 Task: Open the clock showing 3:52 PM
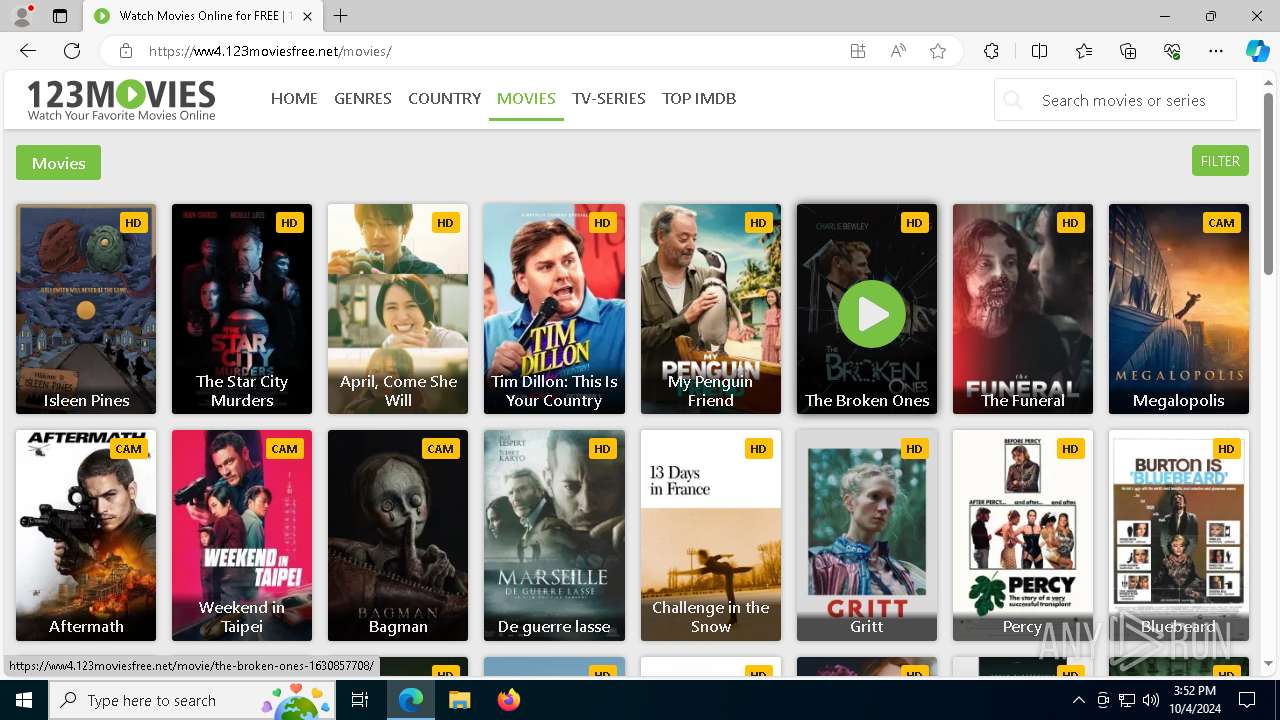click(1194, 700)
